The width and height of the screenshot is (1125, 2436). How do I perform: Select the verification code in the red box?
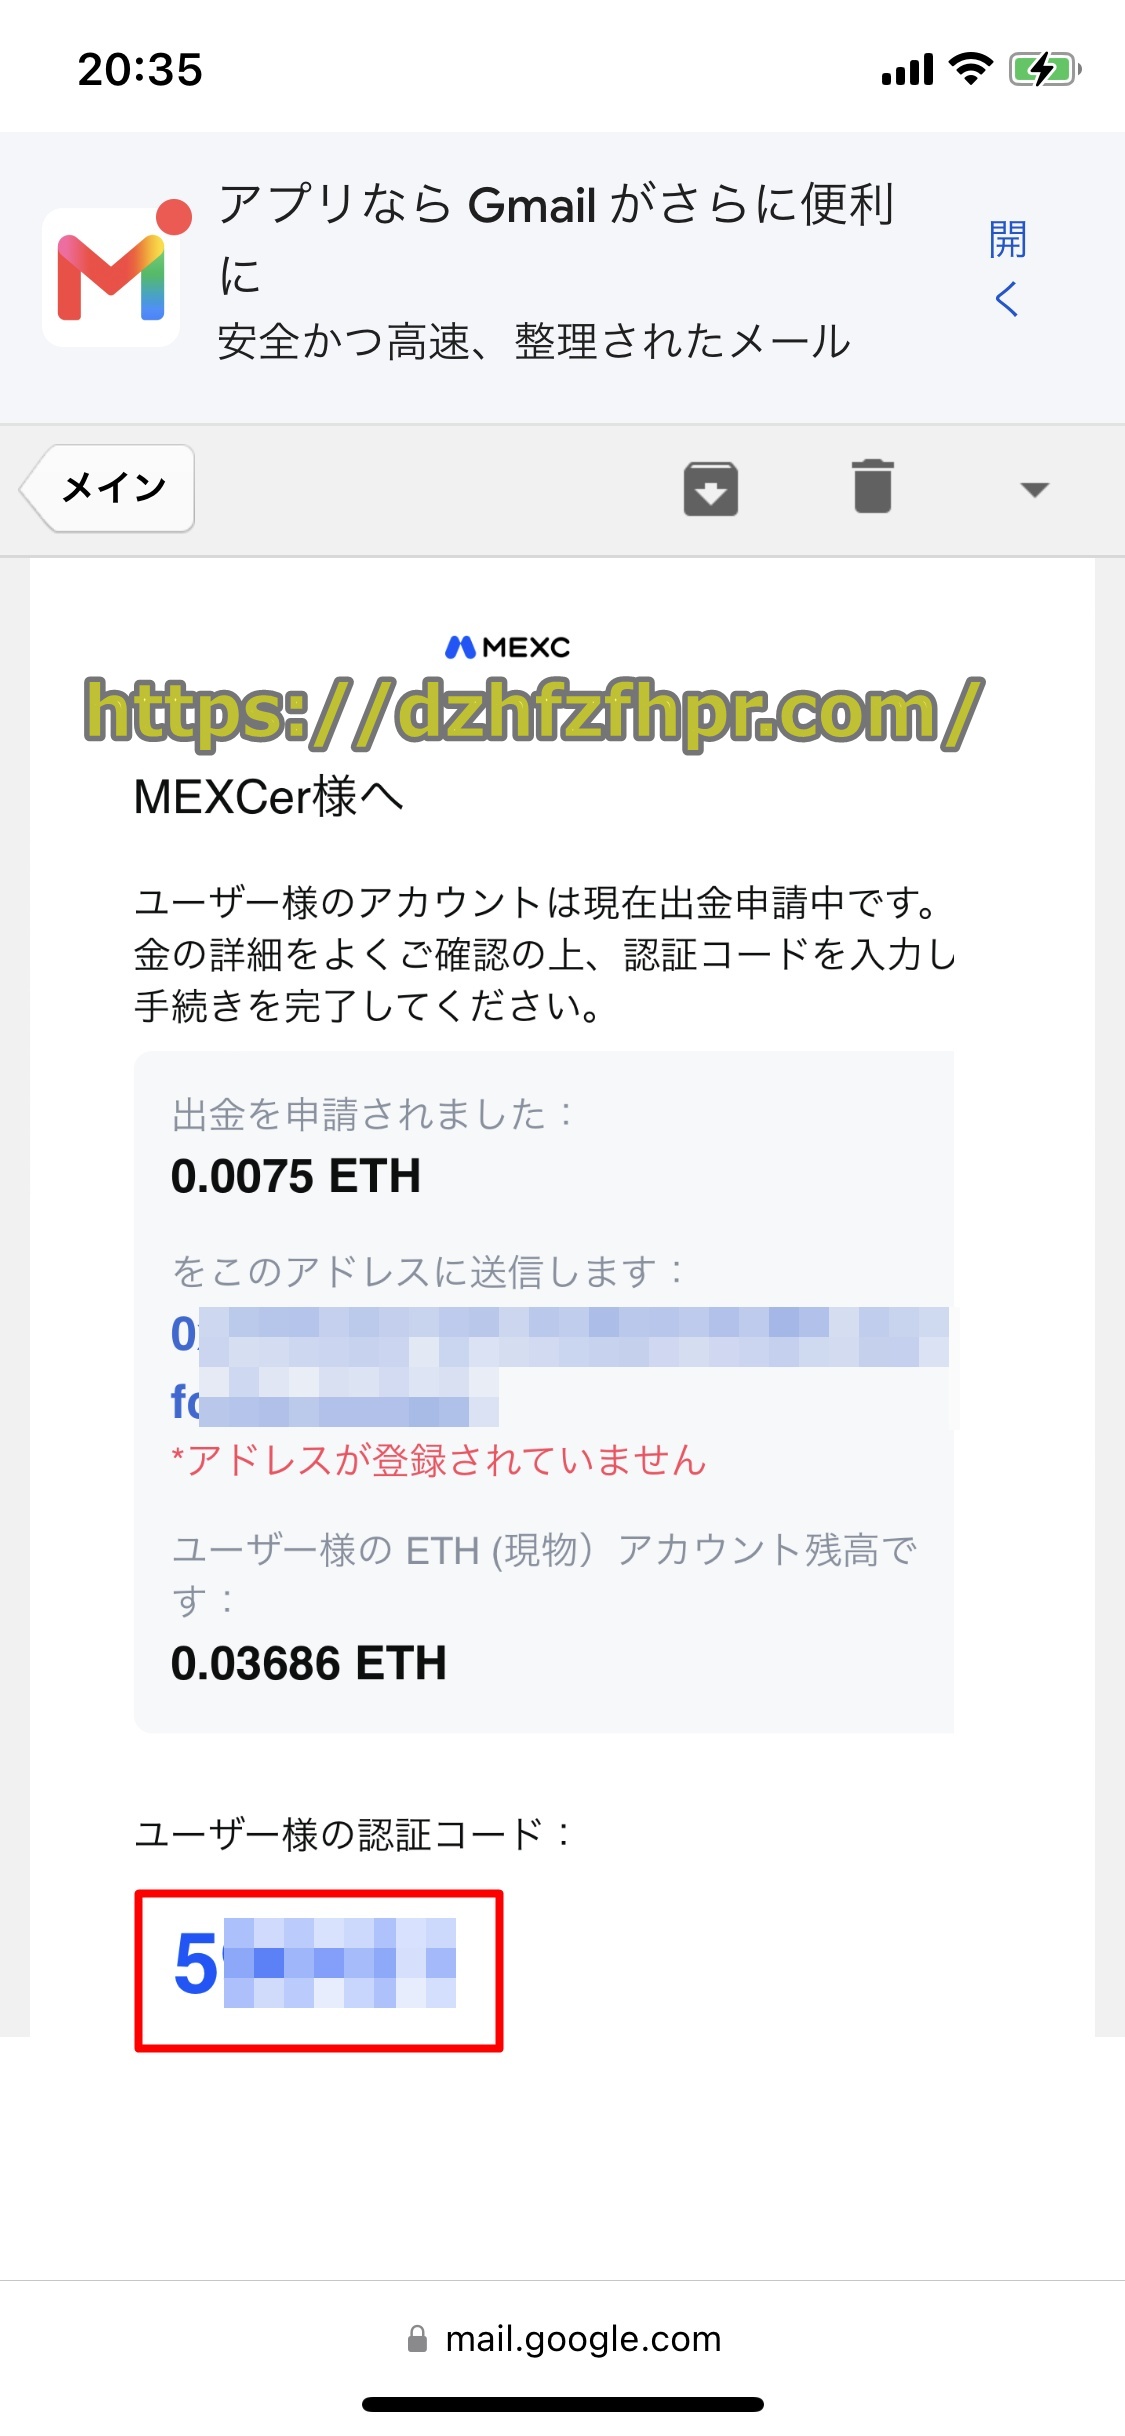point(316,1963)
